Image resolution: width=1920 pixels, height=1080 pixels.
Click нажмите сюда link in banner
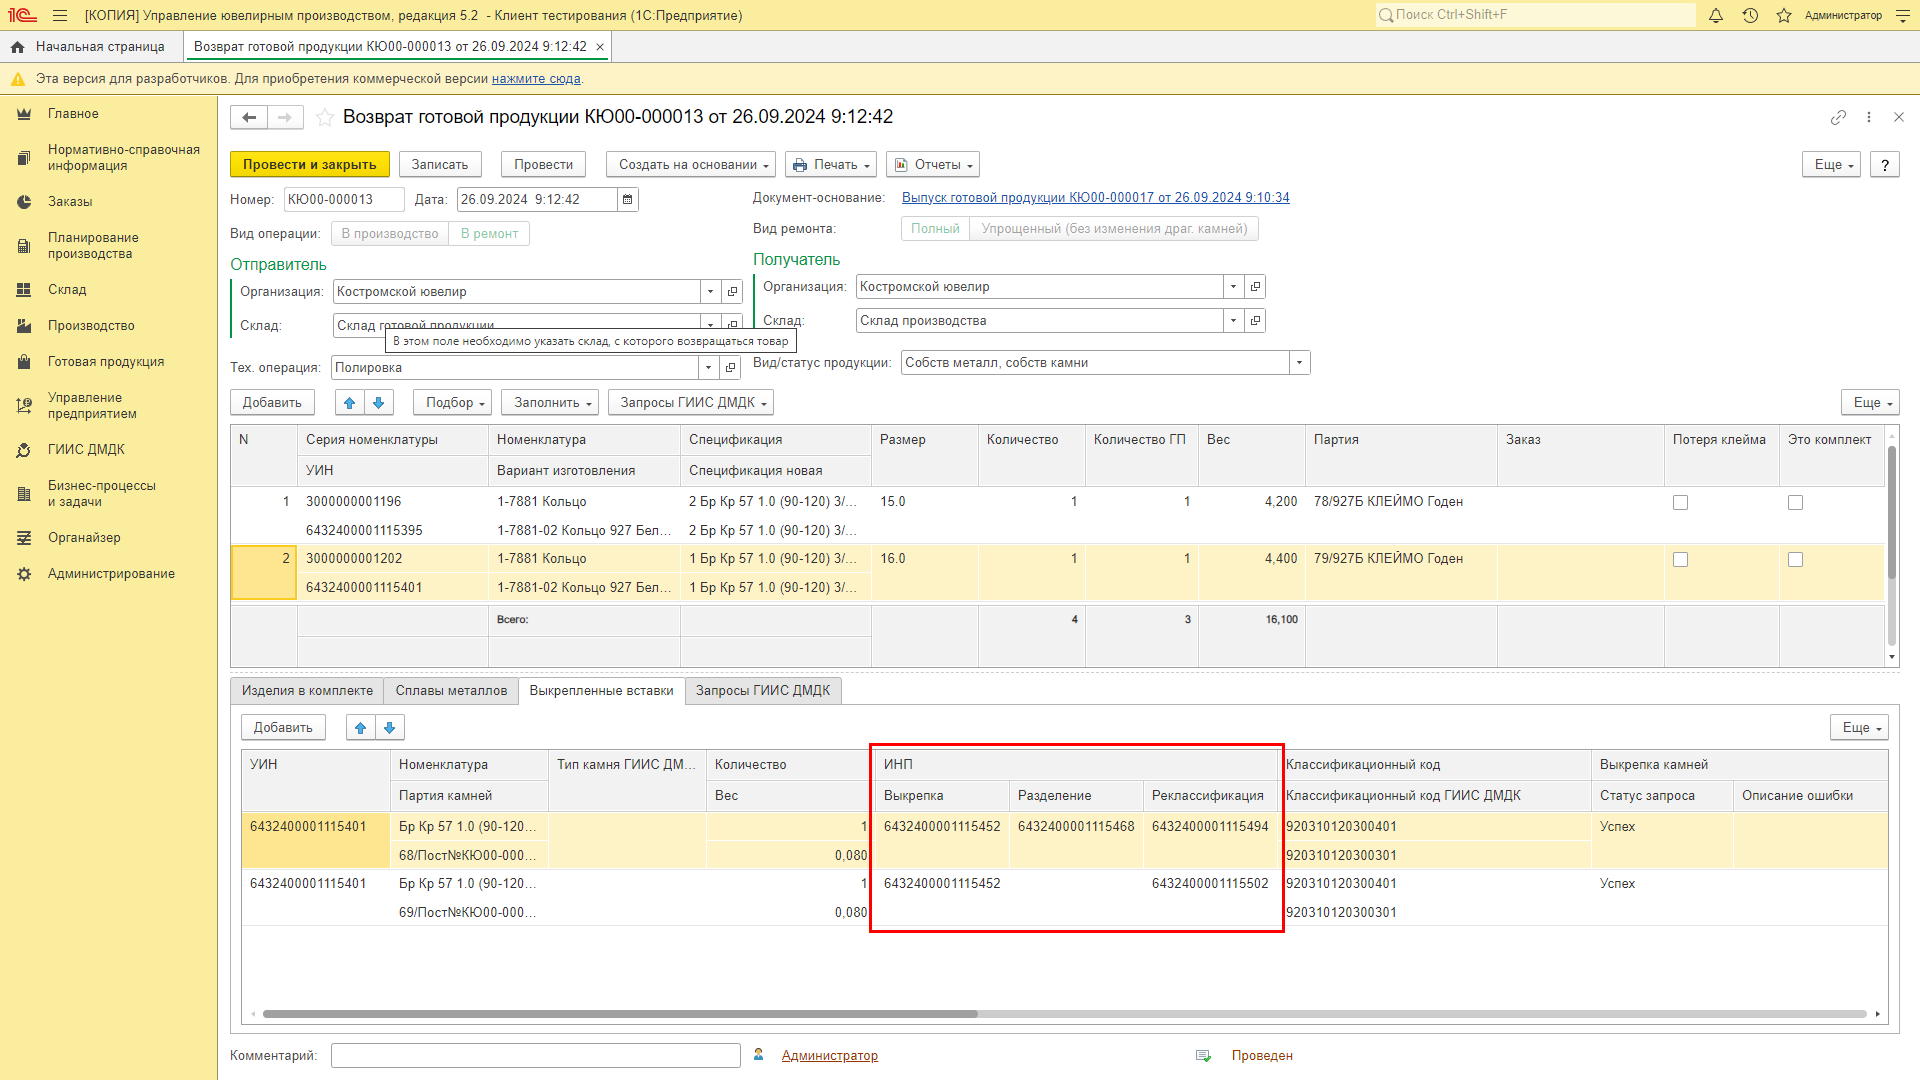[x=536, y=79]
